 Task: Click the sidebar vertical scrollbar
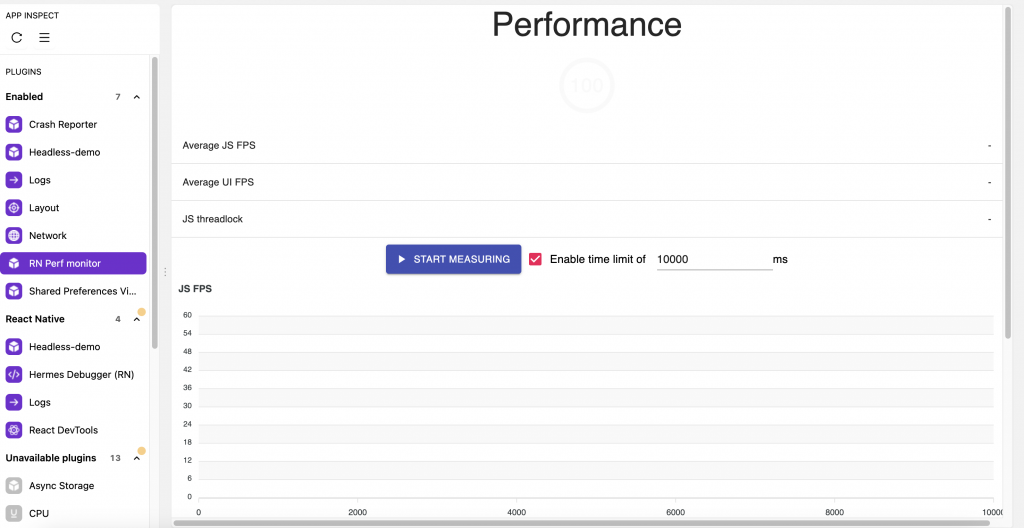[155, 203]
